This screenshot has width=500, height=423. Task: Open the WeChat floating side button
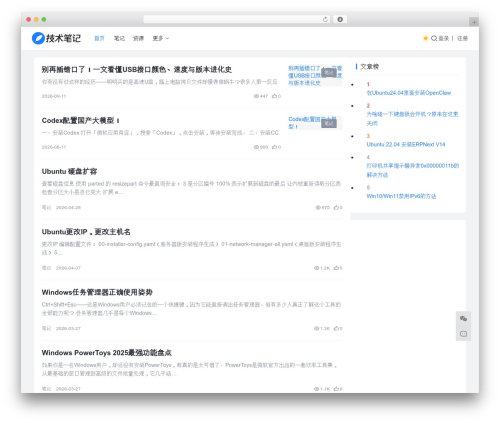pos(463,319)
